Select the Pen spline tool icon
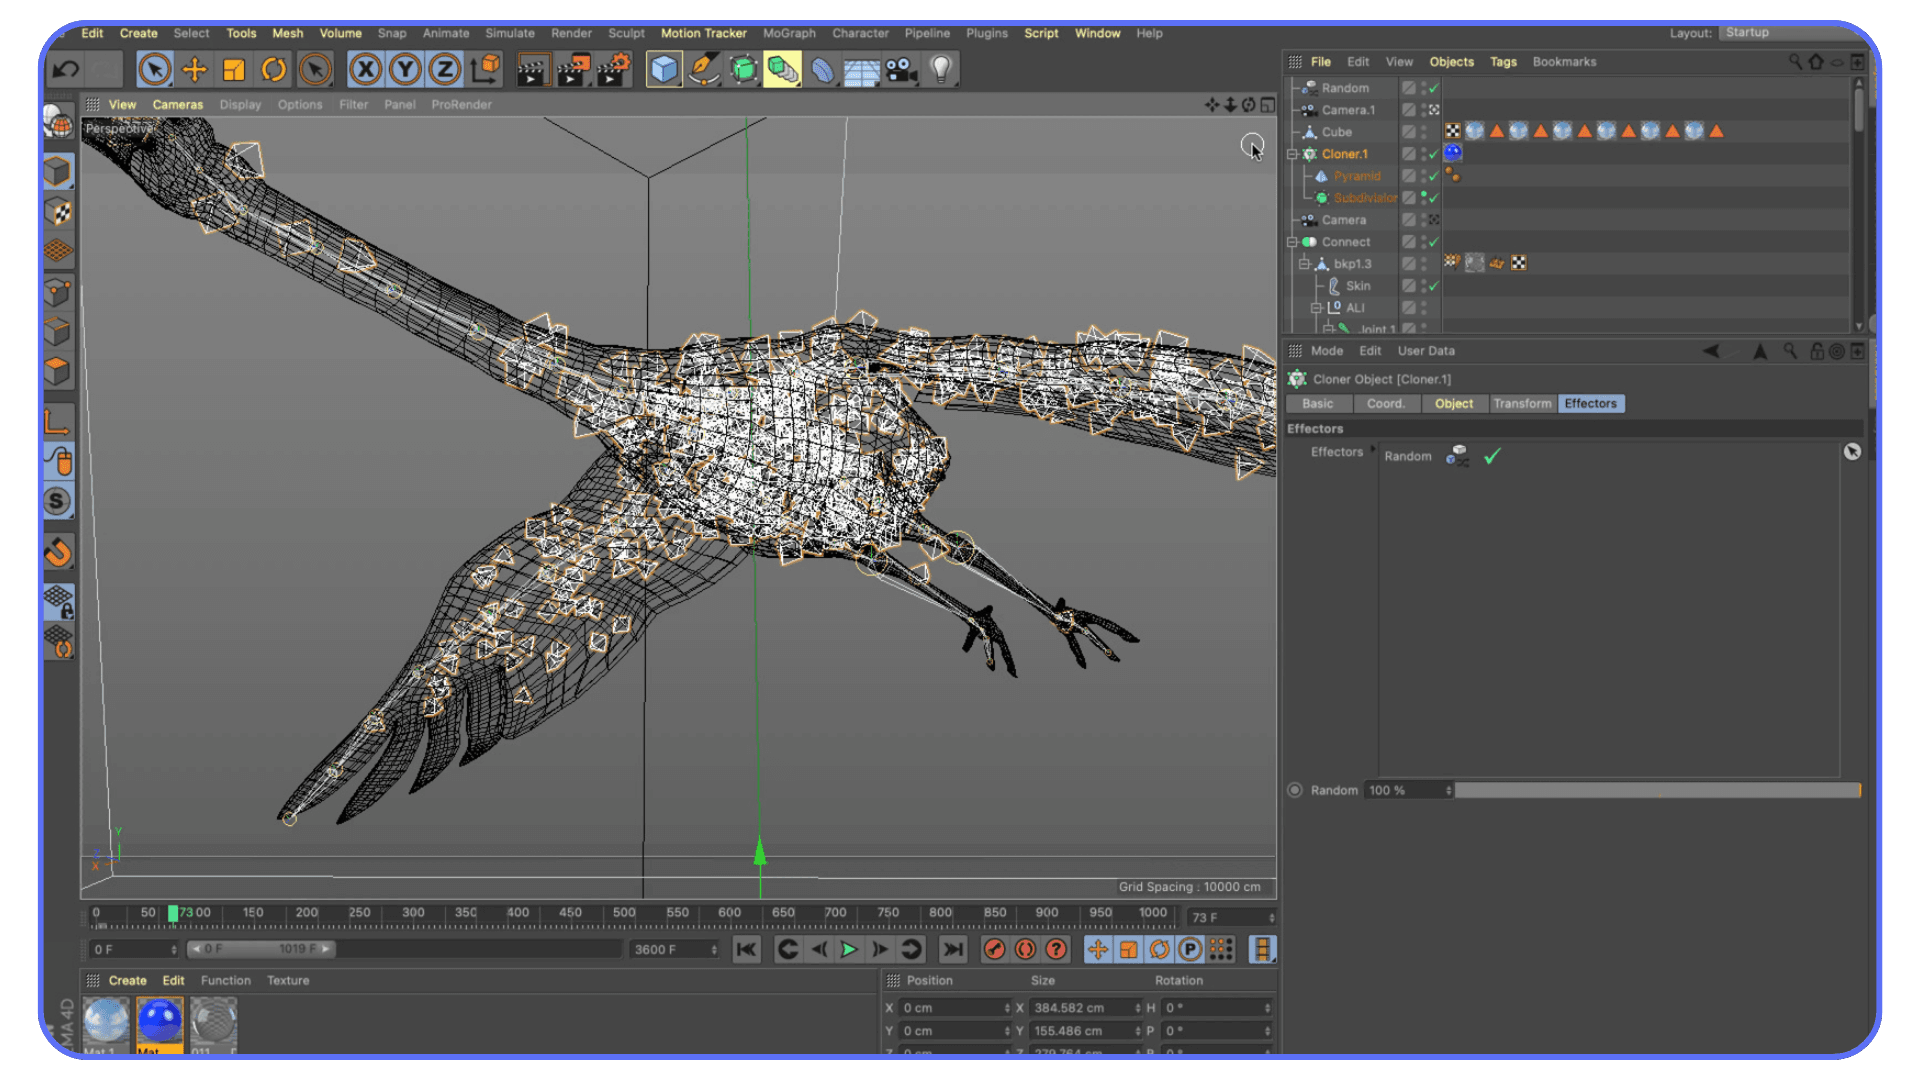Screen dimensions: 1920x1080 (x=703, y=68)
